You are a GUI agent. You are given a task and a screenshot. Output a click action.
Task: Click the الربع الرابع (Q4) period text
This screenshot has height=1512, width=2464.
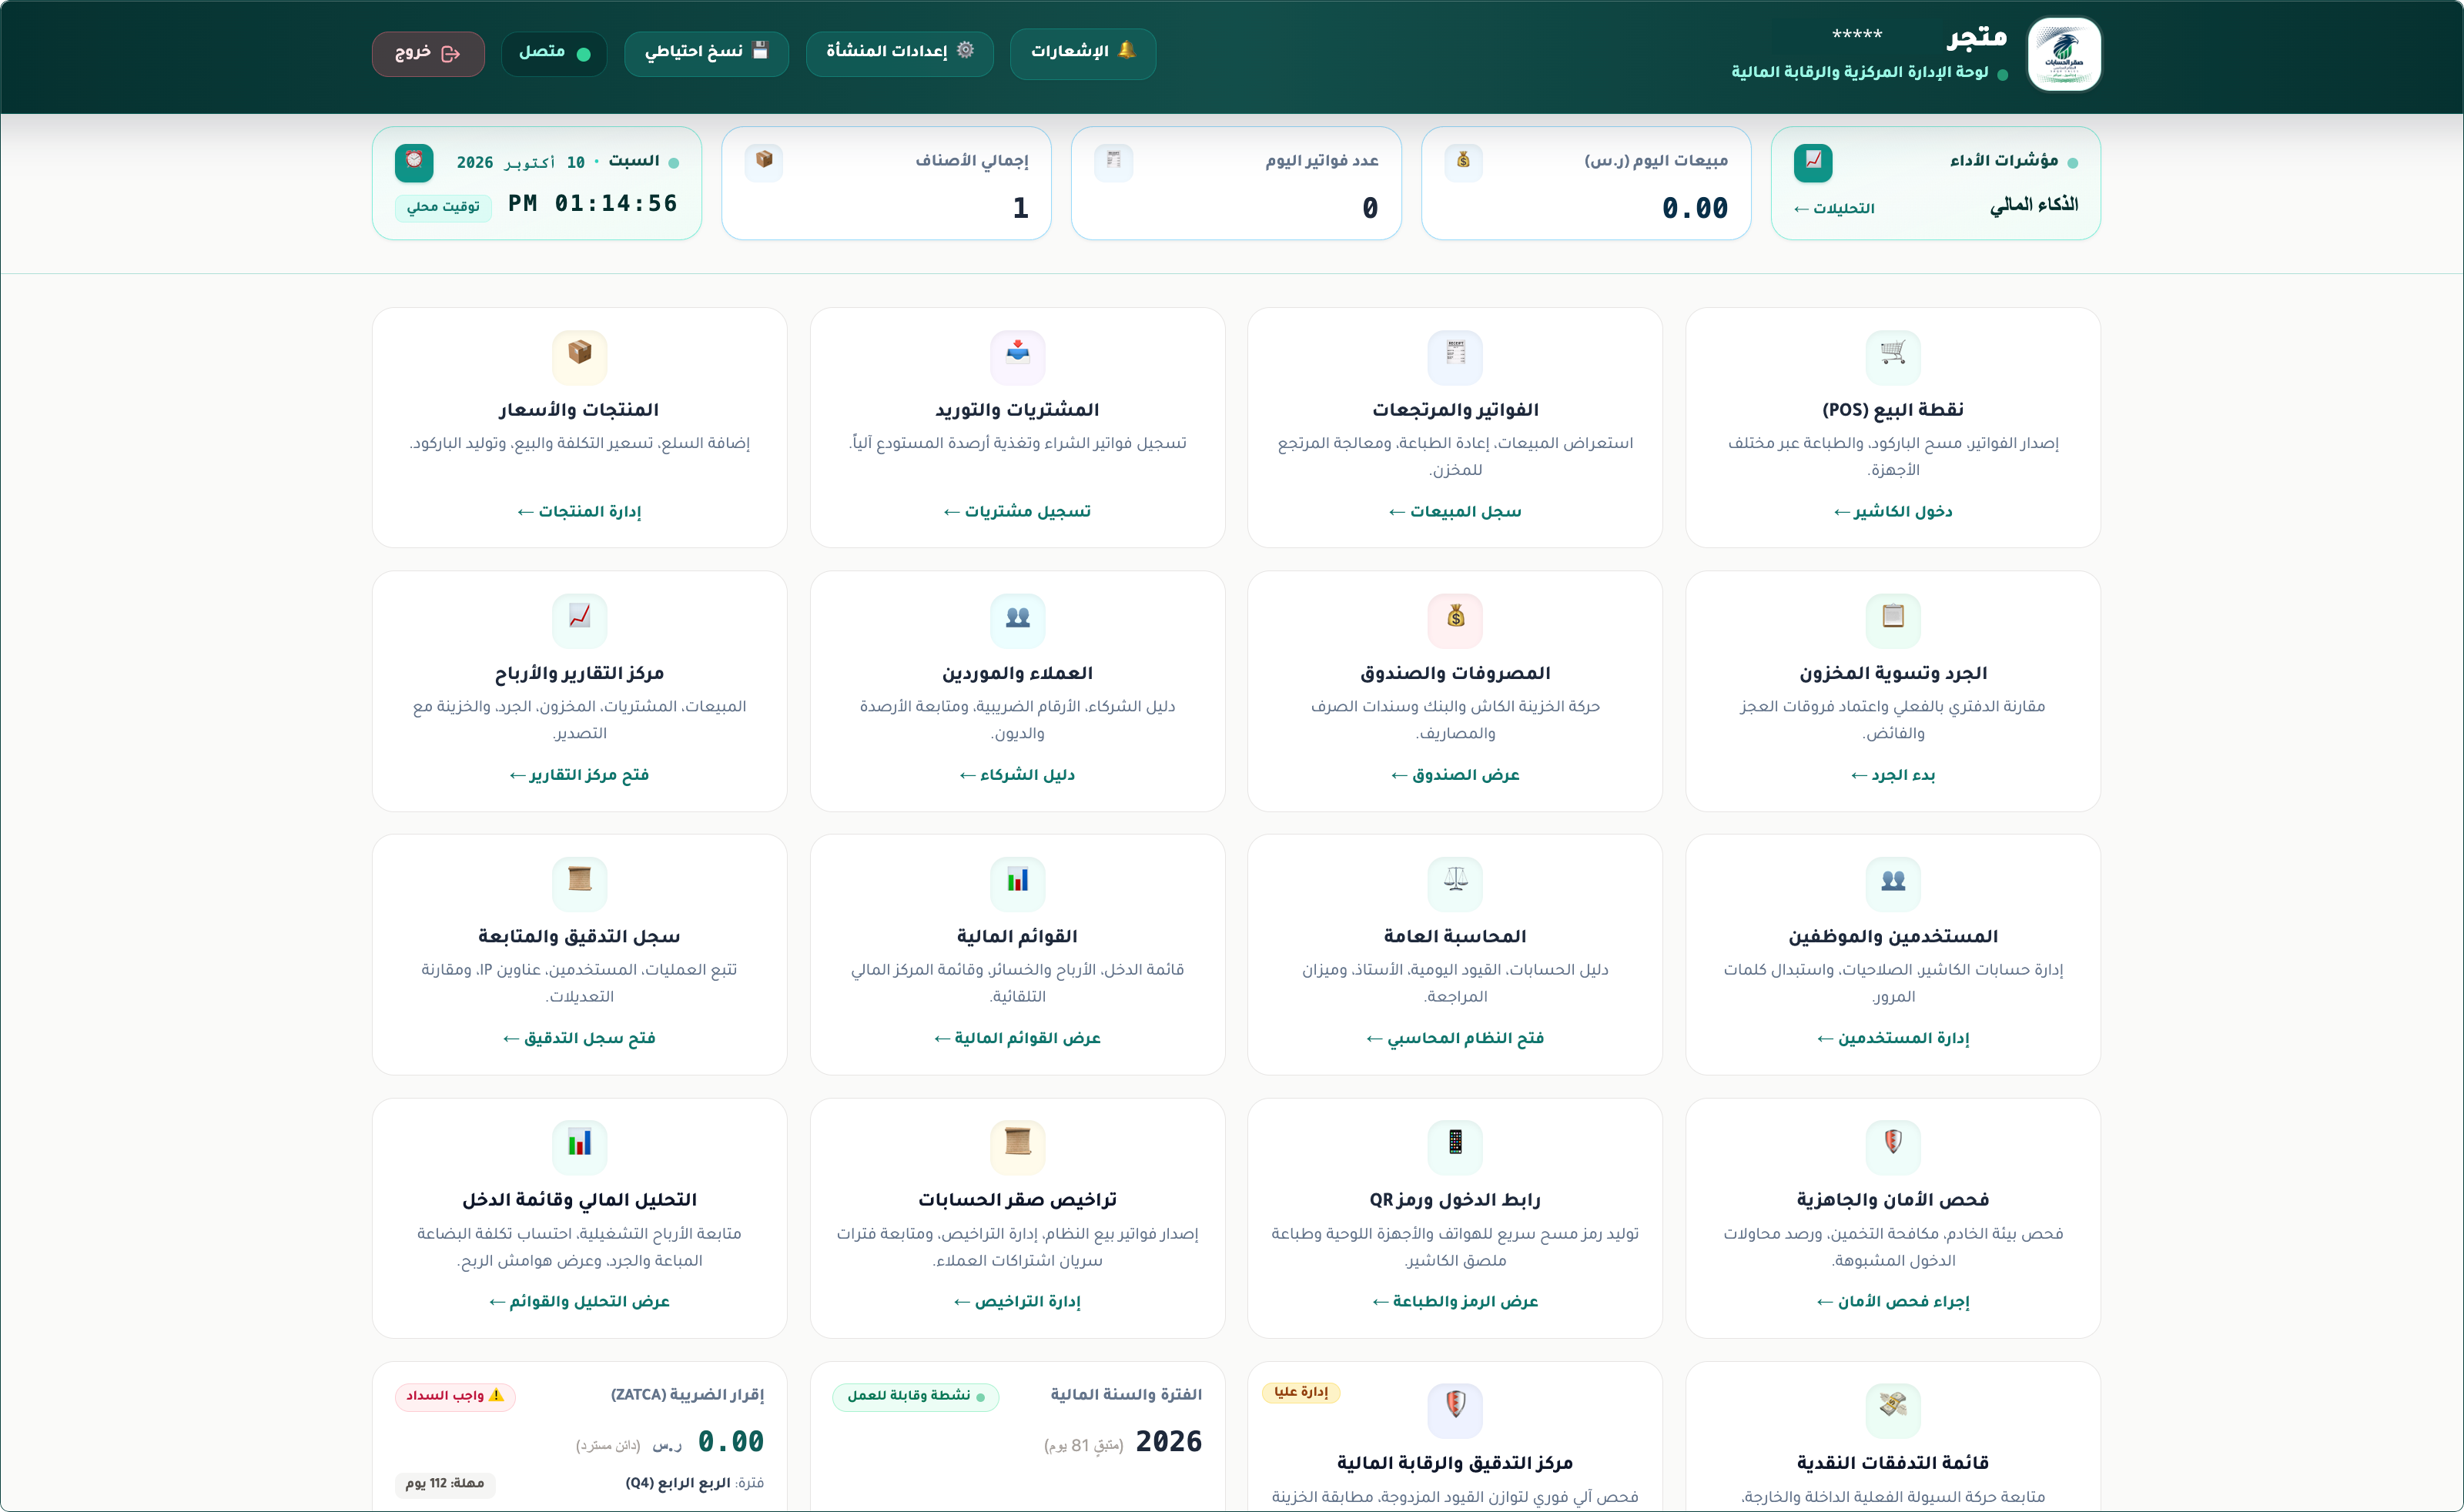click(x=678, y=1483)
